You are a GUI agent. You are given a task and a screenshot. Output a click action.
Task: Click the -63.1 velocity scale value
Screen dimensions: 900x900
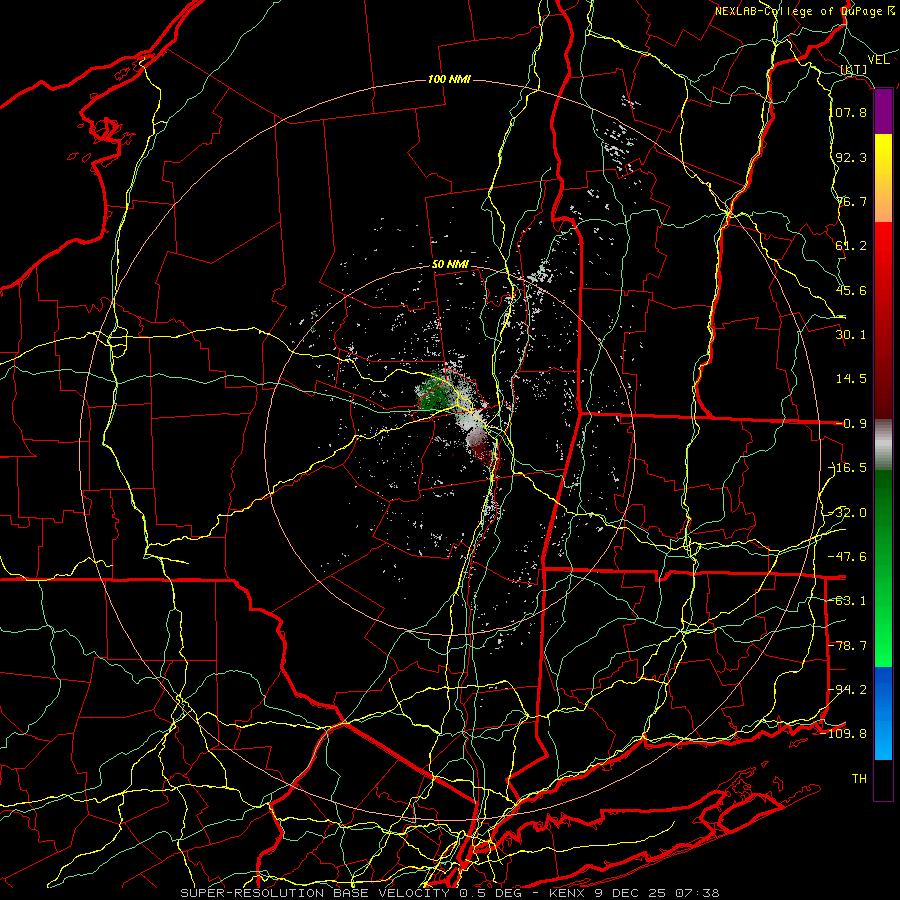pos(848,601)
